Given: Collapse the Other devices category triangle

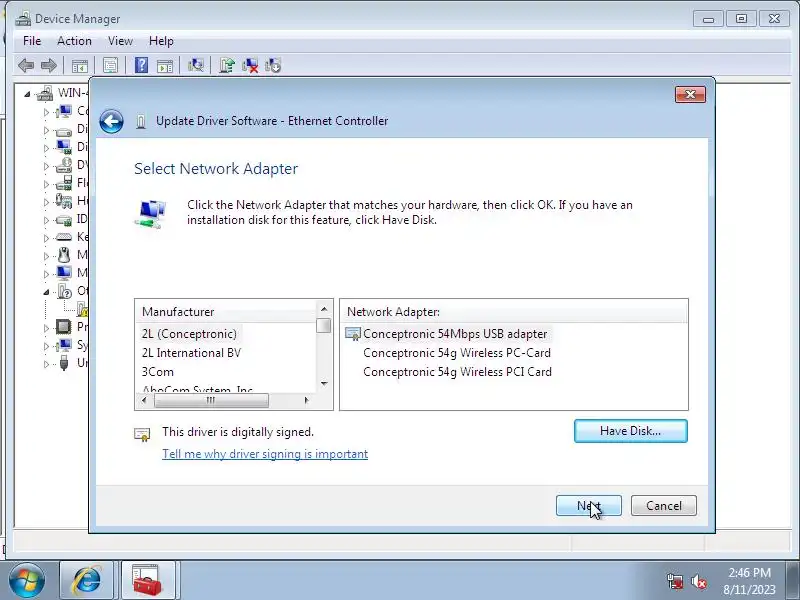Looking at the screenshot, I should coord(46,292).
